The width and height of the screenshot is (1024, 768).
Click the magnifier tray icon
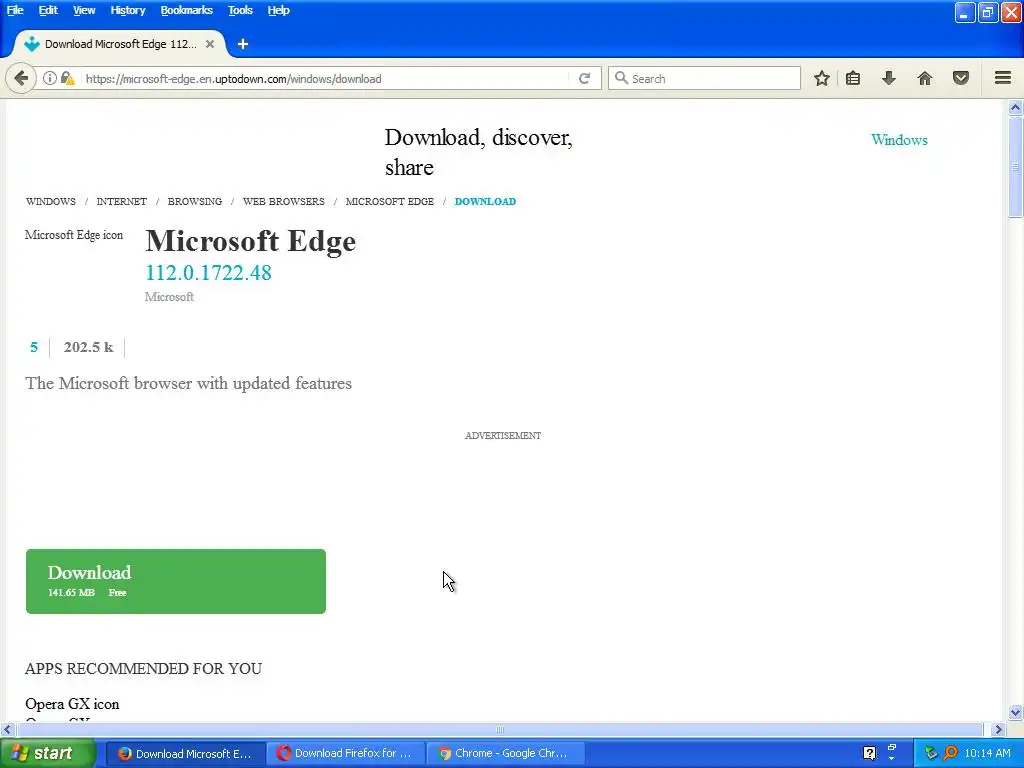(x=950, y=753)
